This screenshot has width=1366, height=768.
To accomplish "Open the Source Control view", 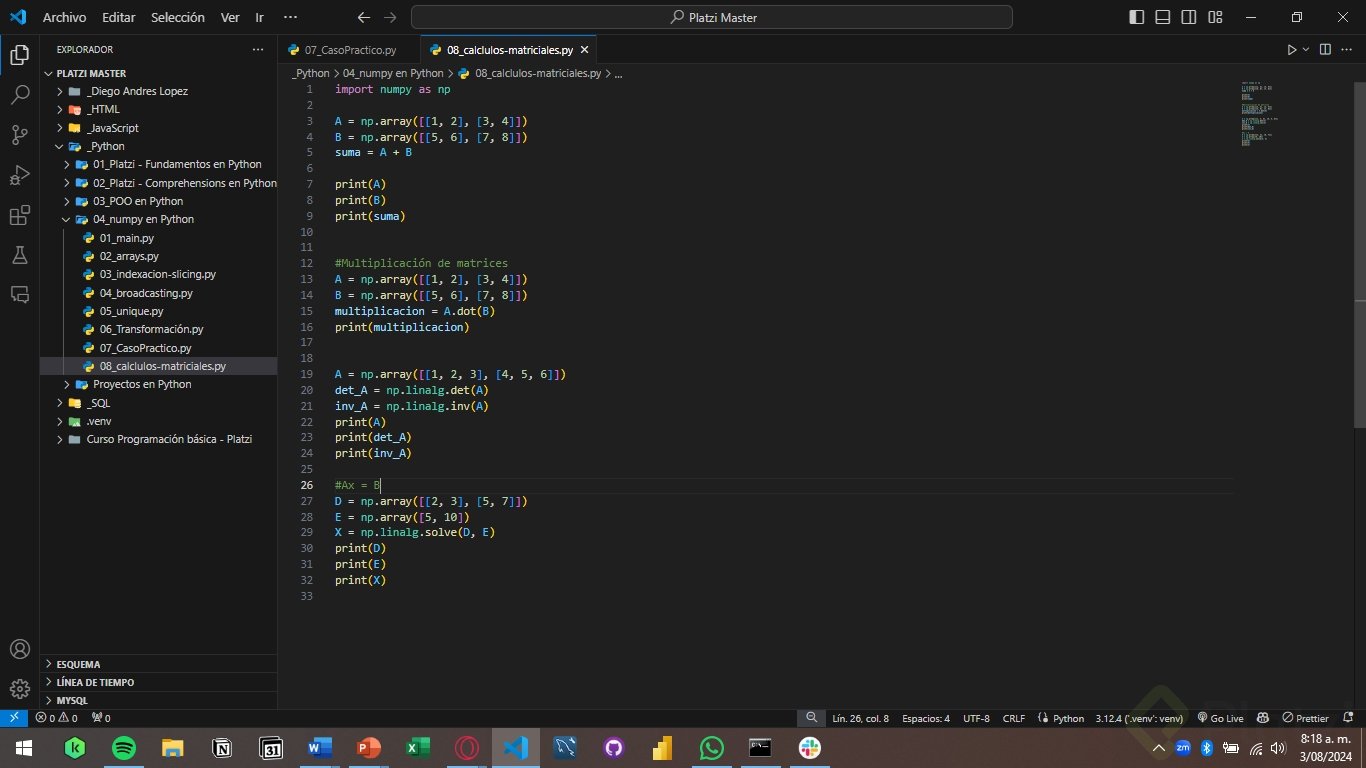I will point(19,135).
